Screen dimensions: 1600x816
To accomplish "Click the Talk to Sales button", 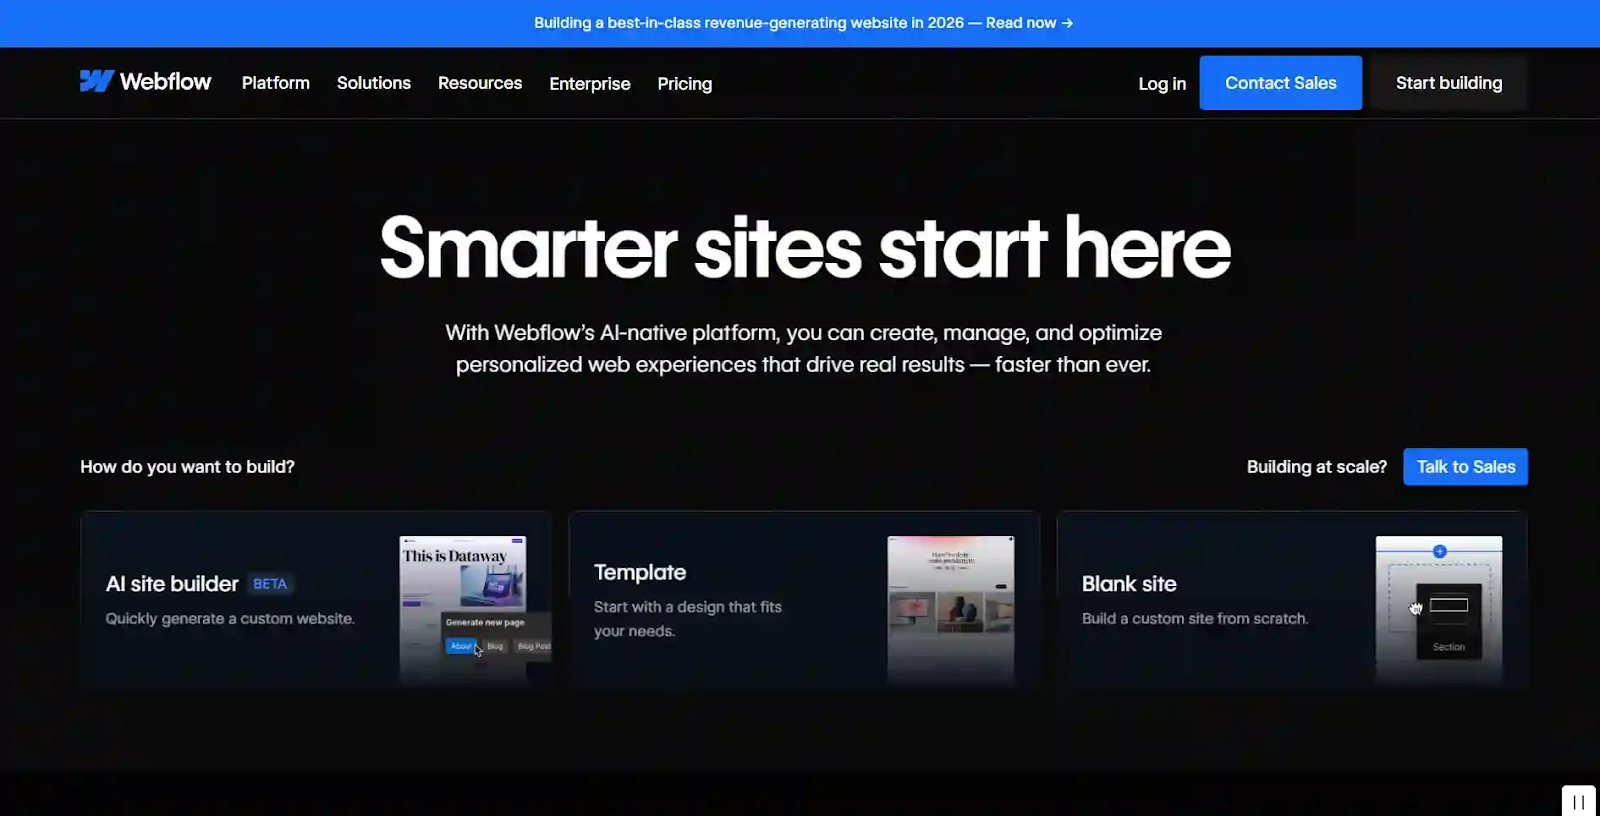I will tap(1466, 467).
